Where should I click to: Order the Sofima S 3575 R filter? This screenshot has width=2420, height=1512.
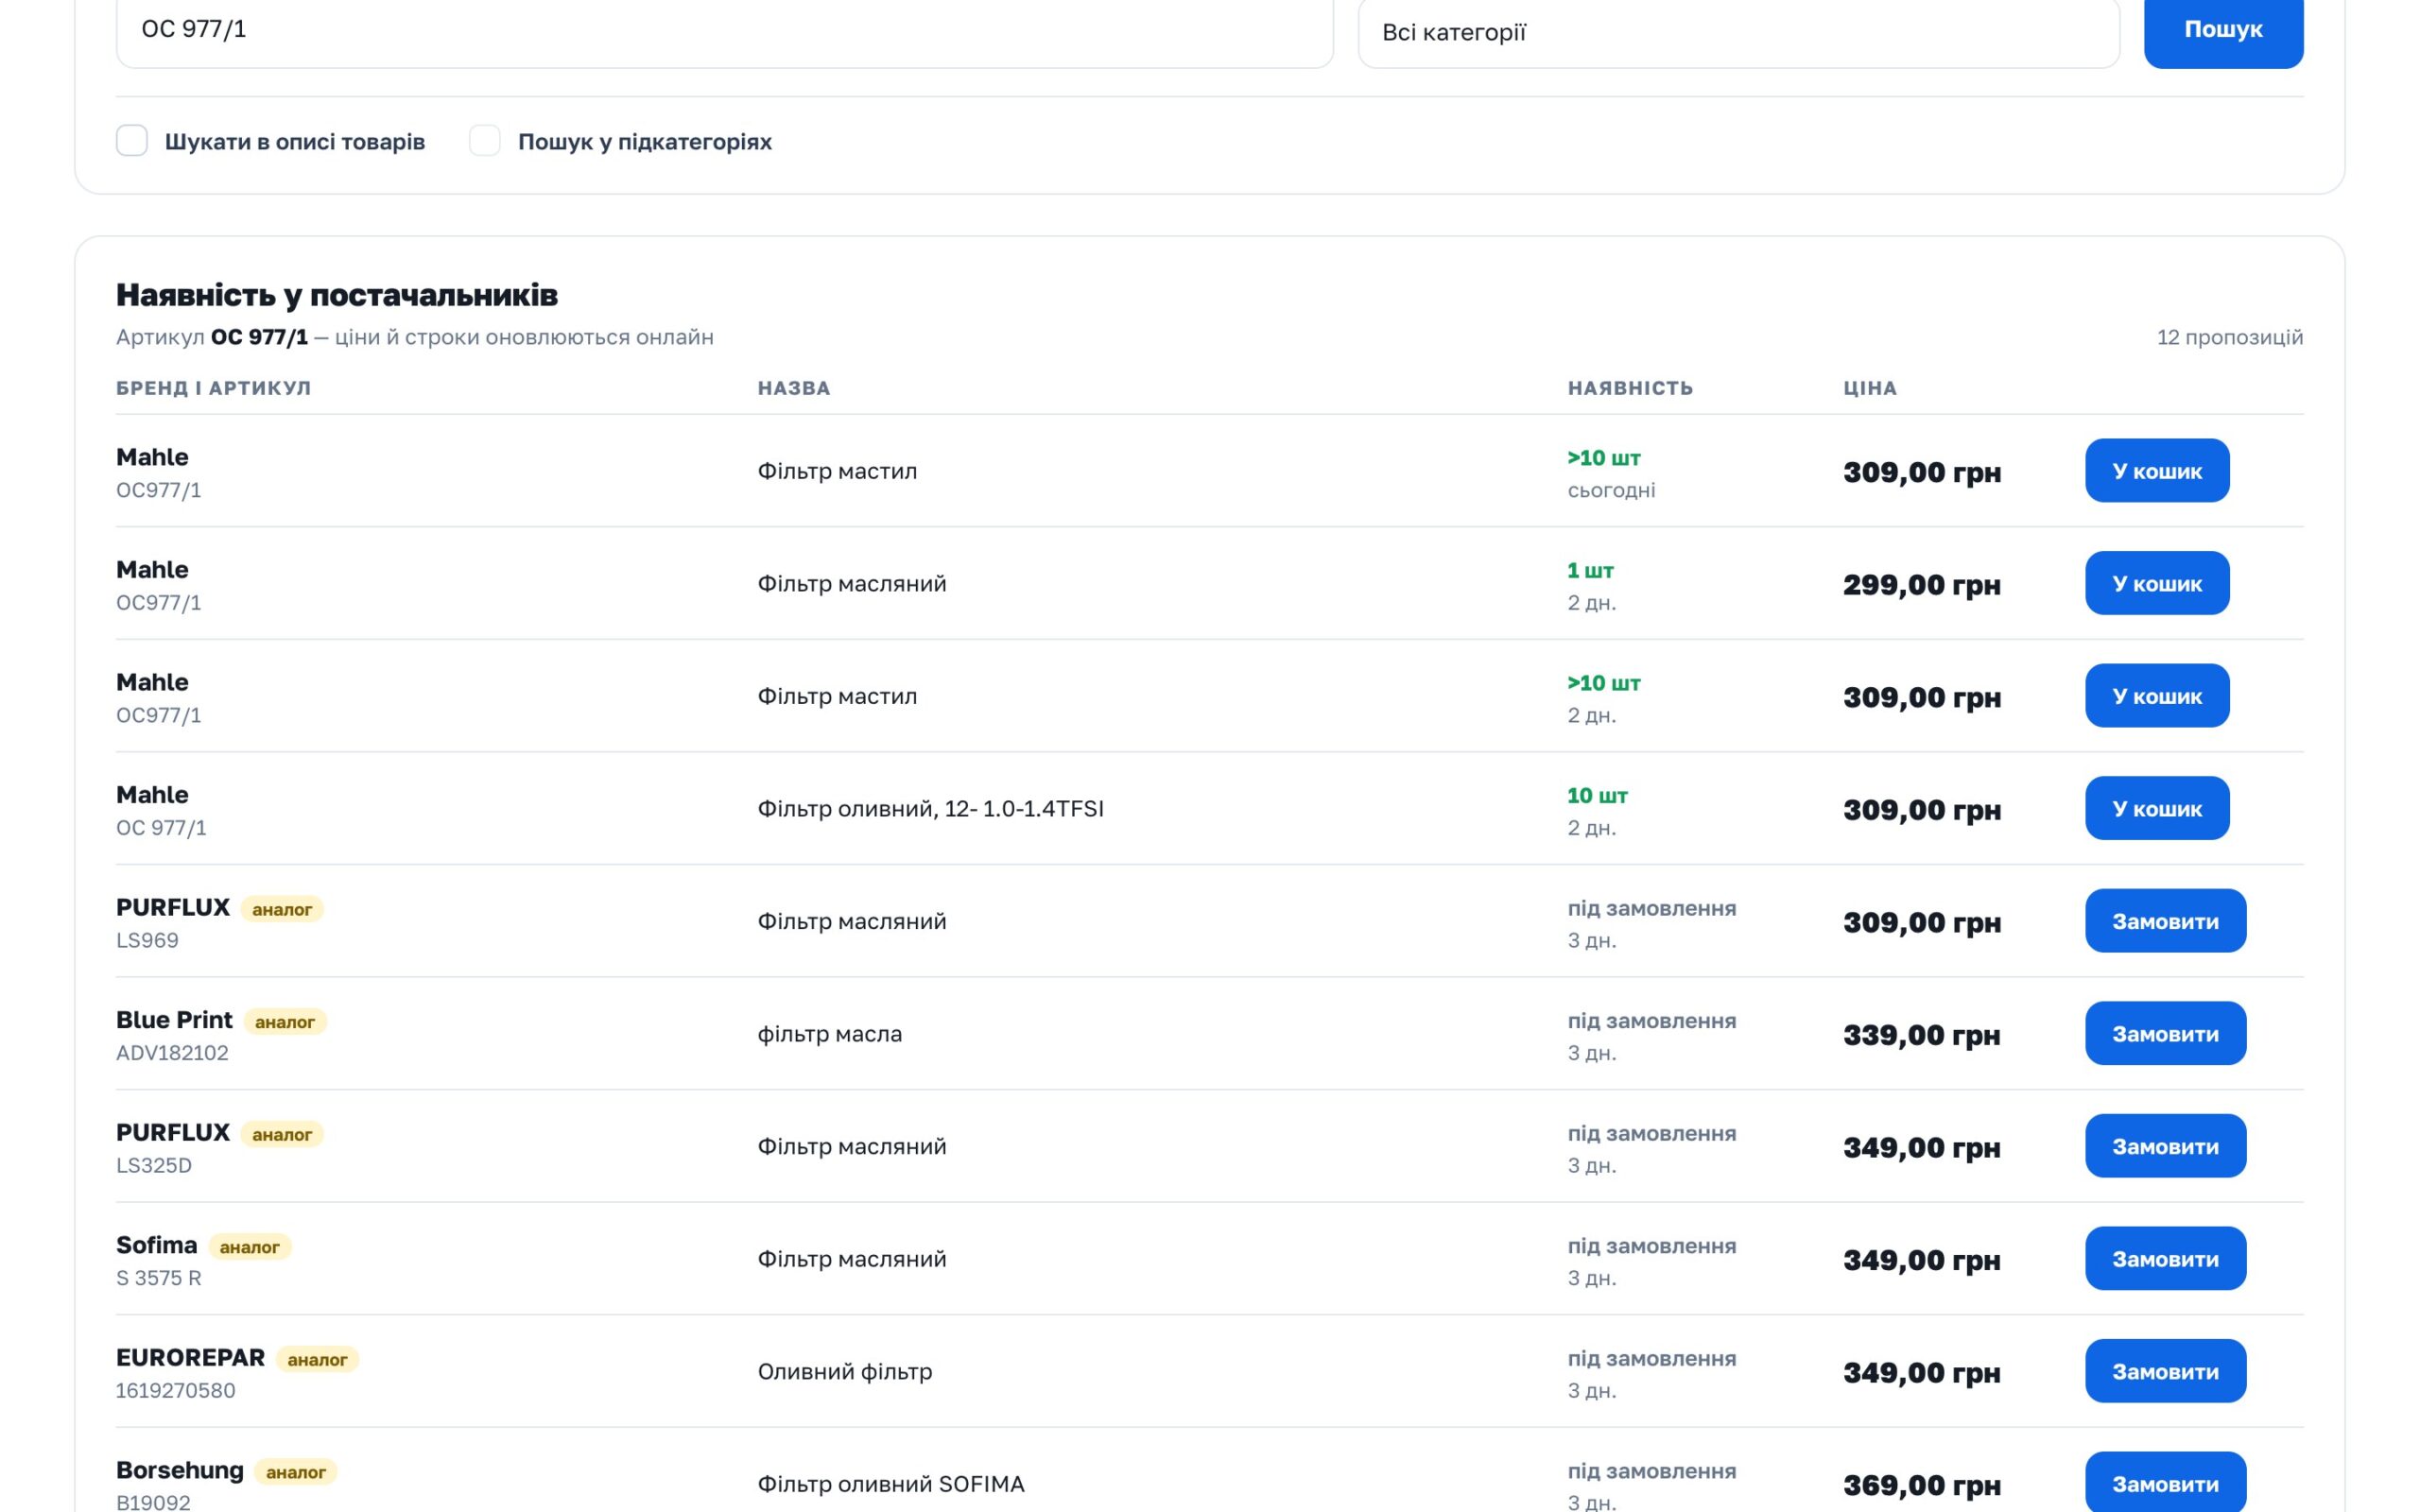click(2165, 1259)
